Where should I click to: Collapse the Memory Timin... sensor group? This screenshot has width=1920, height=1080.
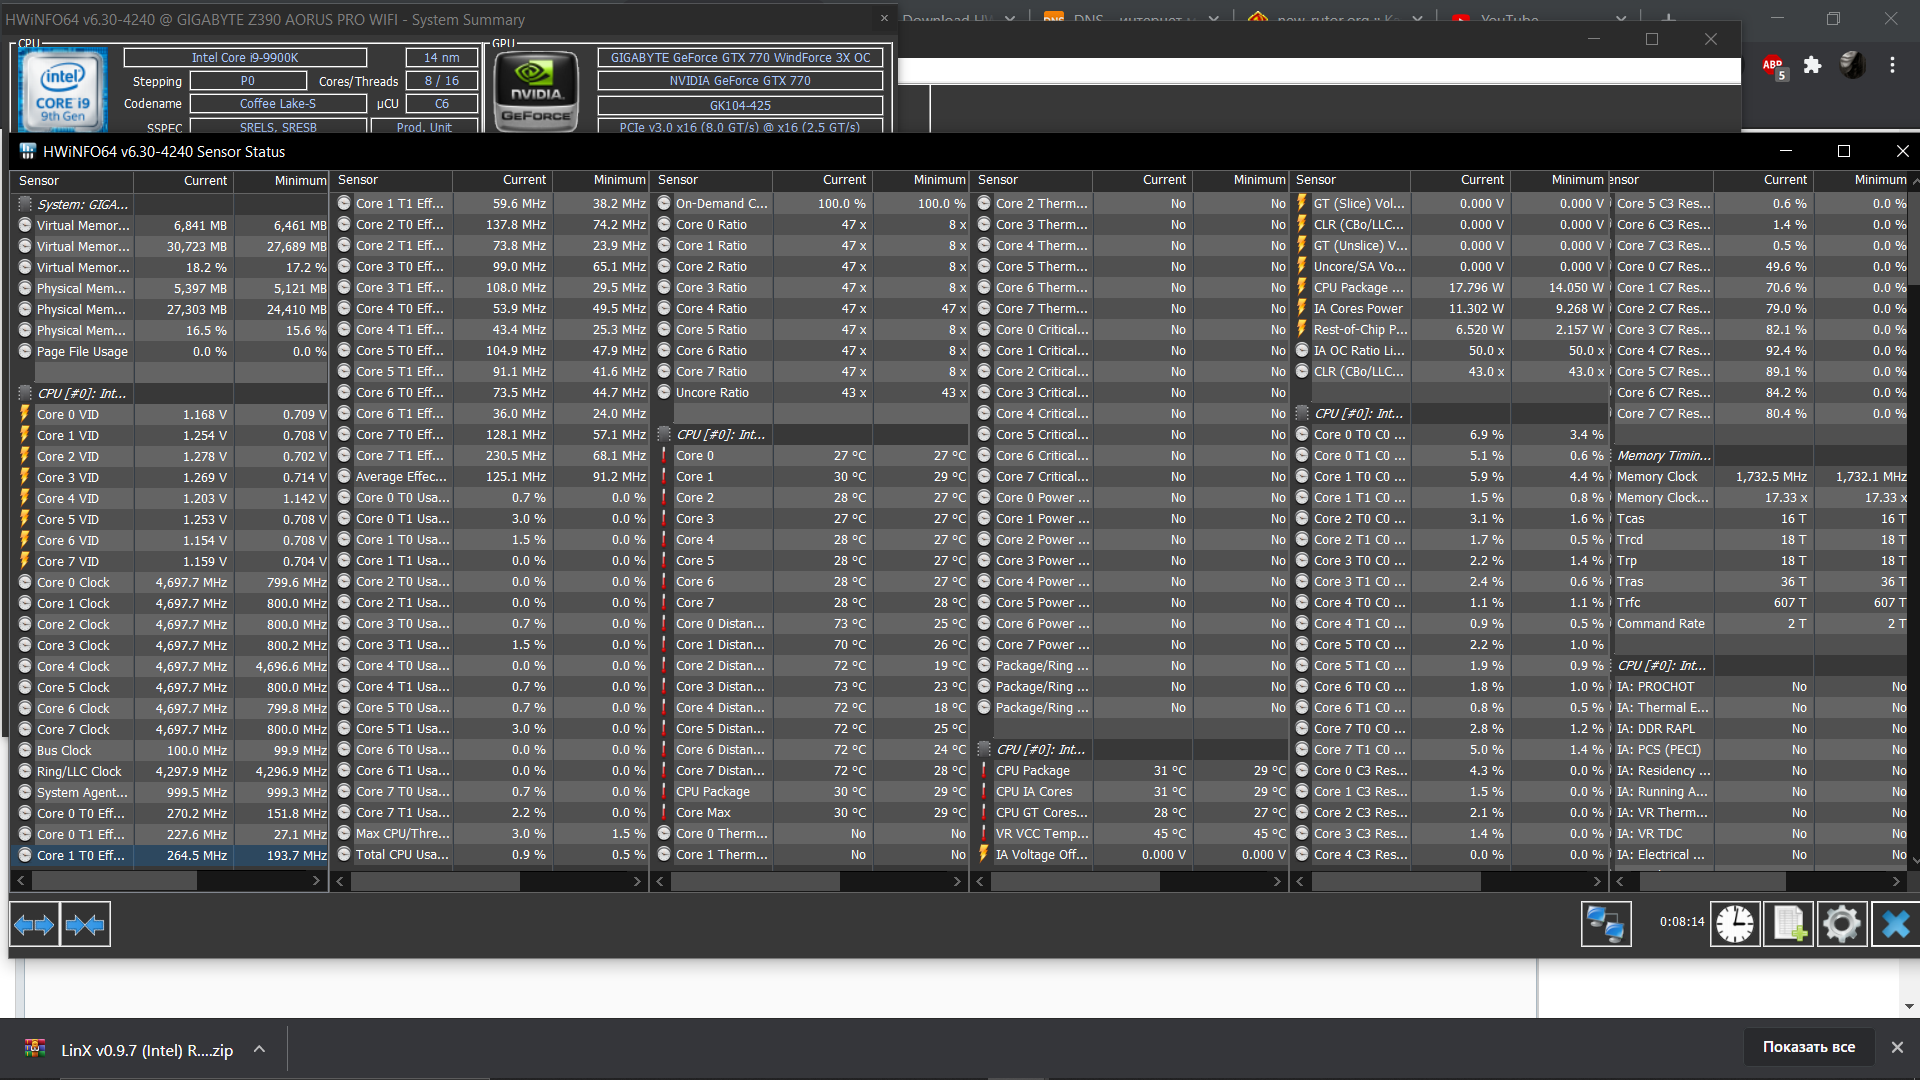pyautogui.click(x=1663, y=456)
